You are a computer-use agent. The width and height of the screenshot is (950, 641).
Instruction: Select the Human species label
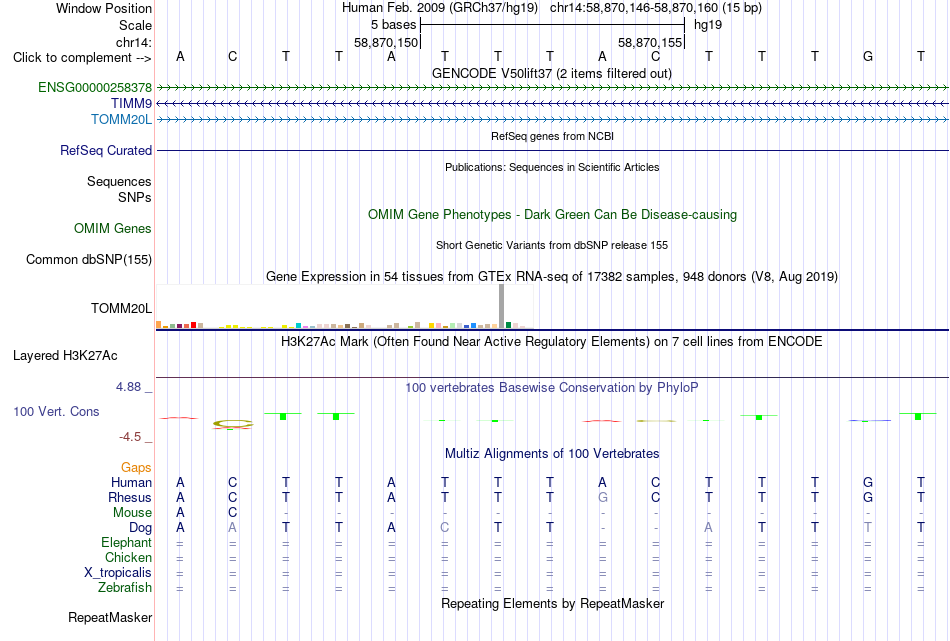pos(131,483)
